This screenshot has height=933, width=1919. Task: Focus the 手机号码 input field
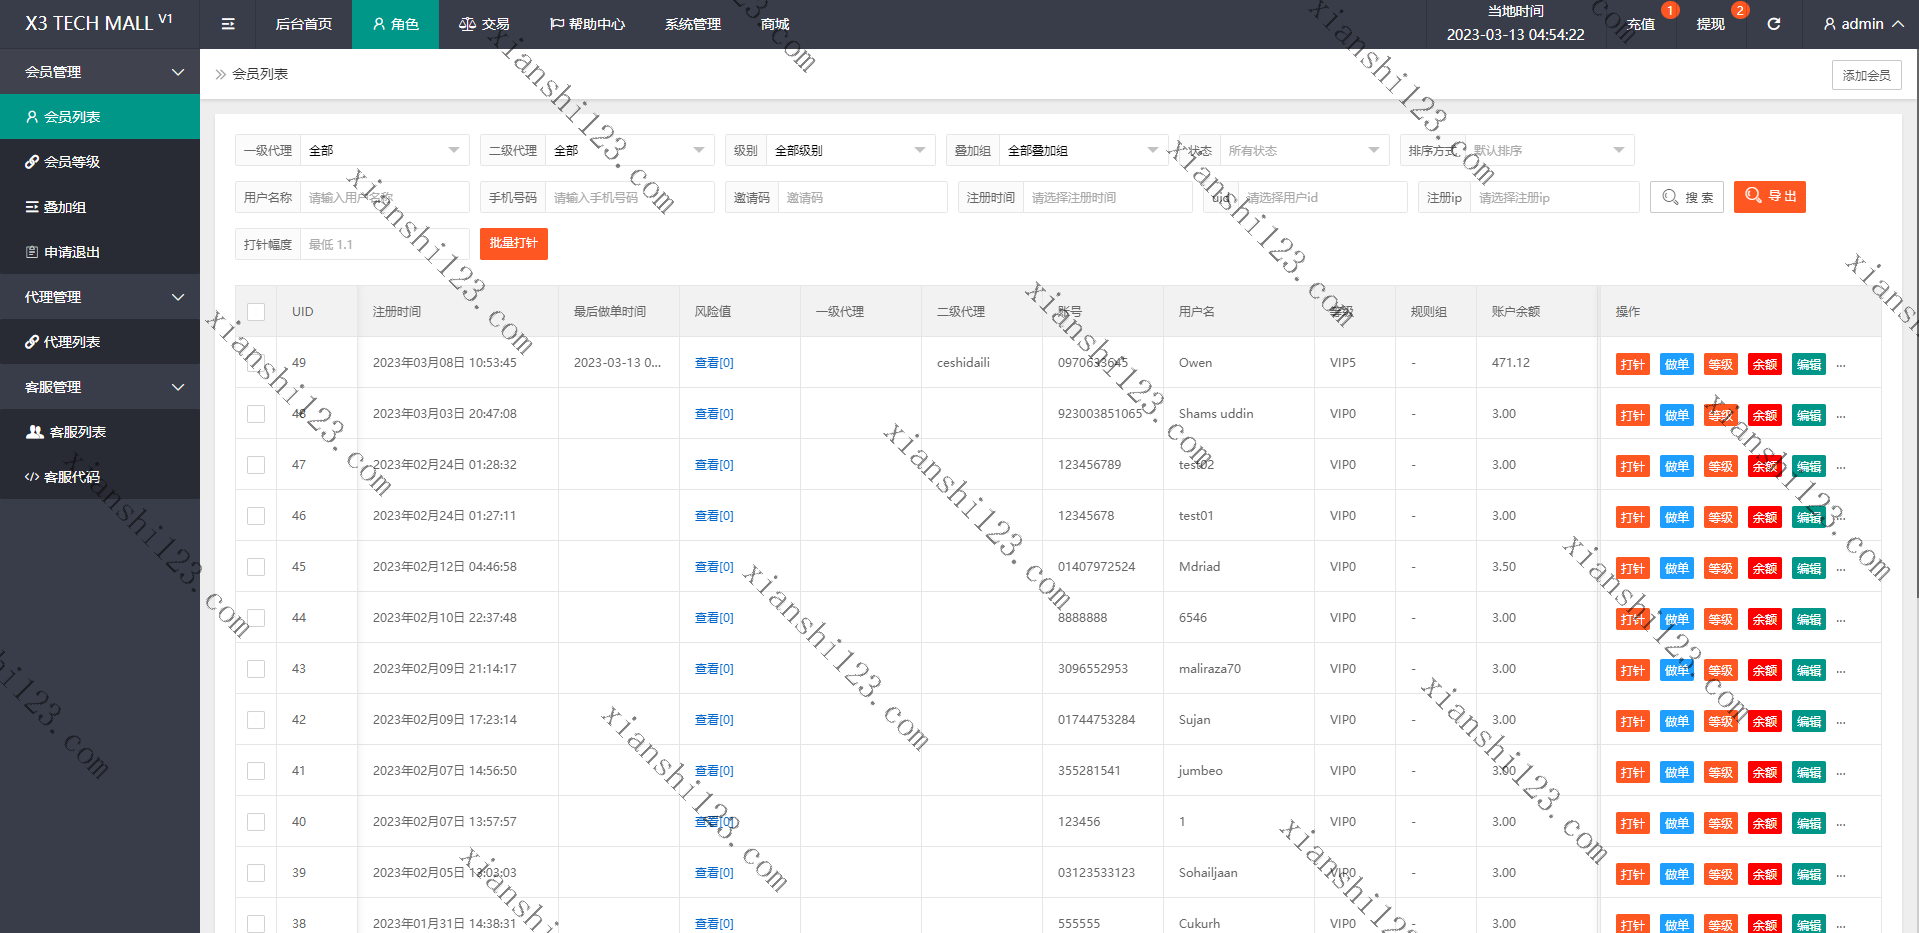point(630,198)
